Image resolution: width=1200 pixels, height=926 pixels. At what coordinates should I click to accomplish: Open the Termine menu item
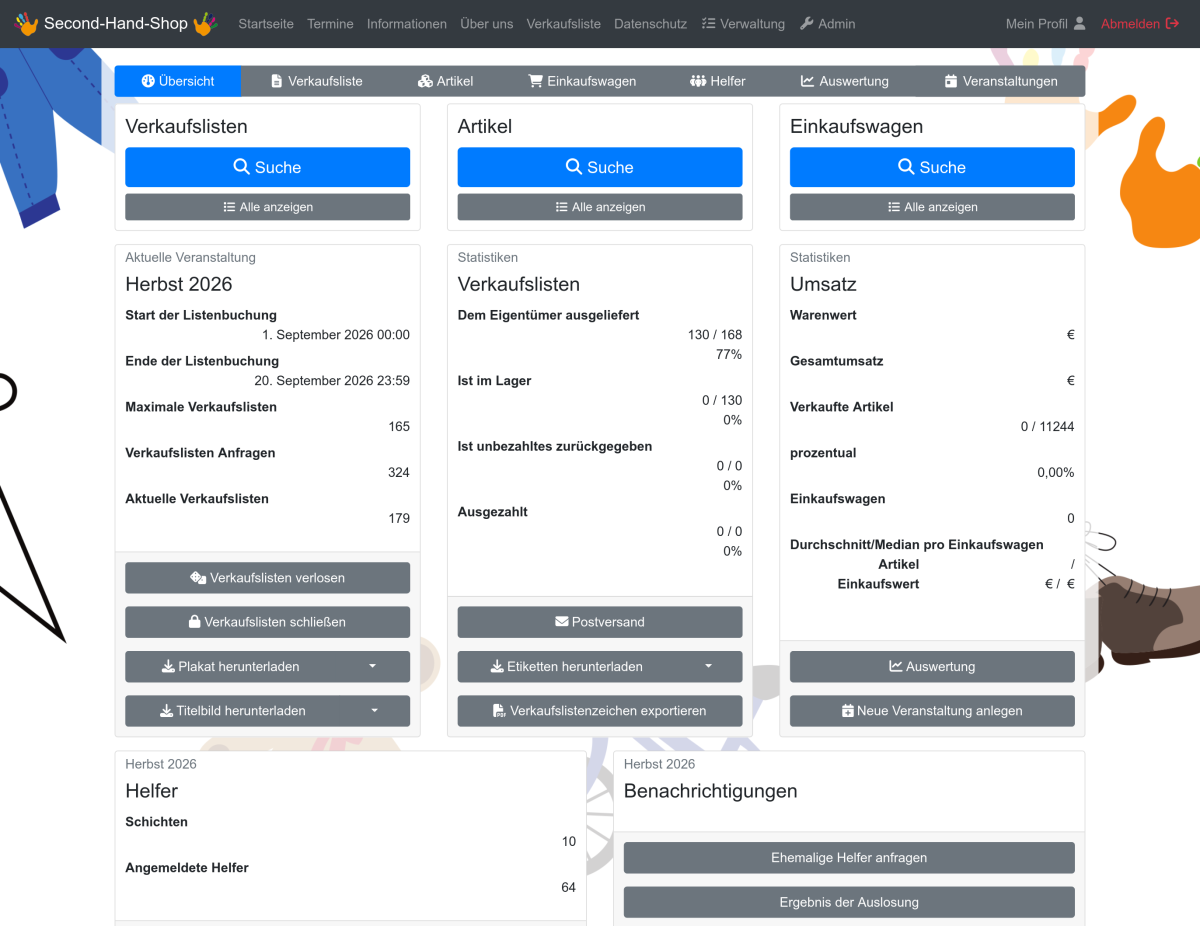click(330, 24)
